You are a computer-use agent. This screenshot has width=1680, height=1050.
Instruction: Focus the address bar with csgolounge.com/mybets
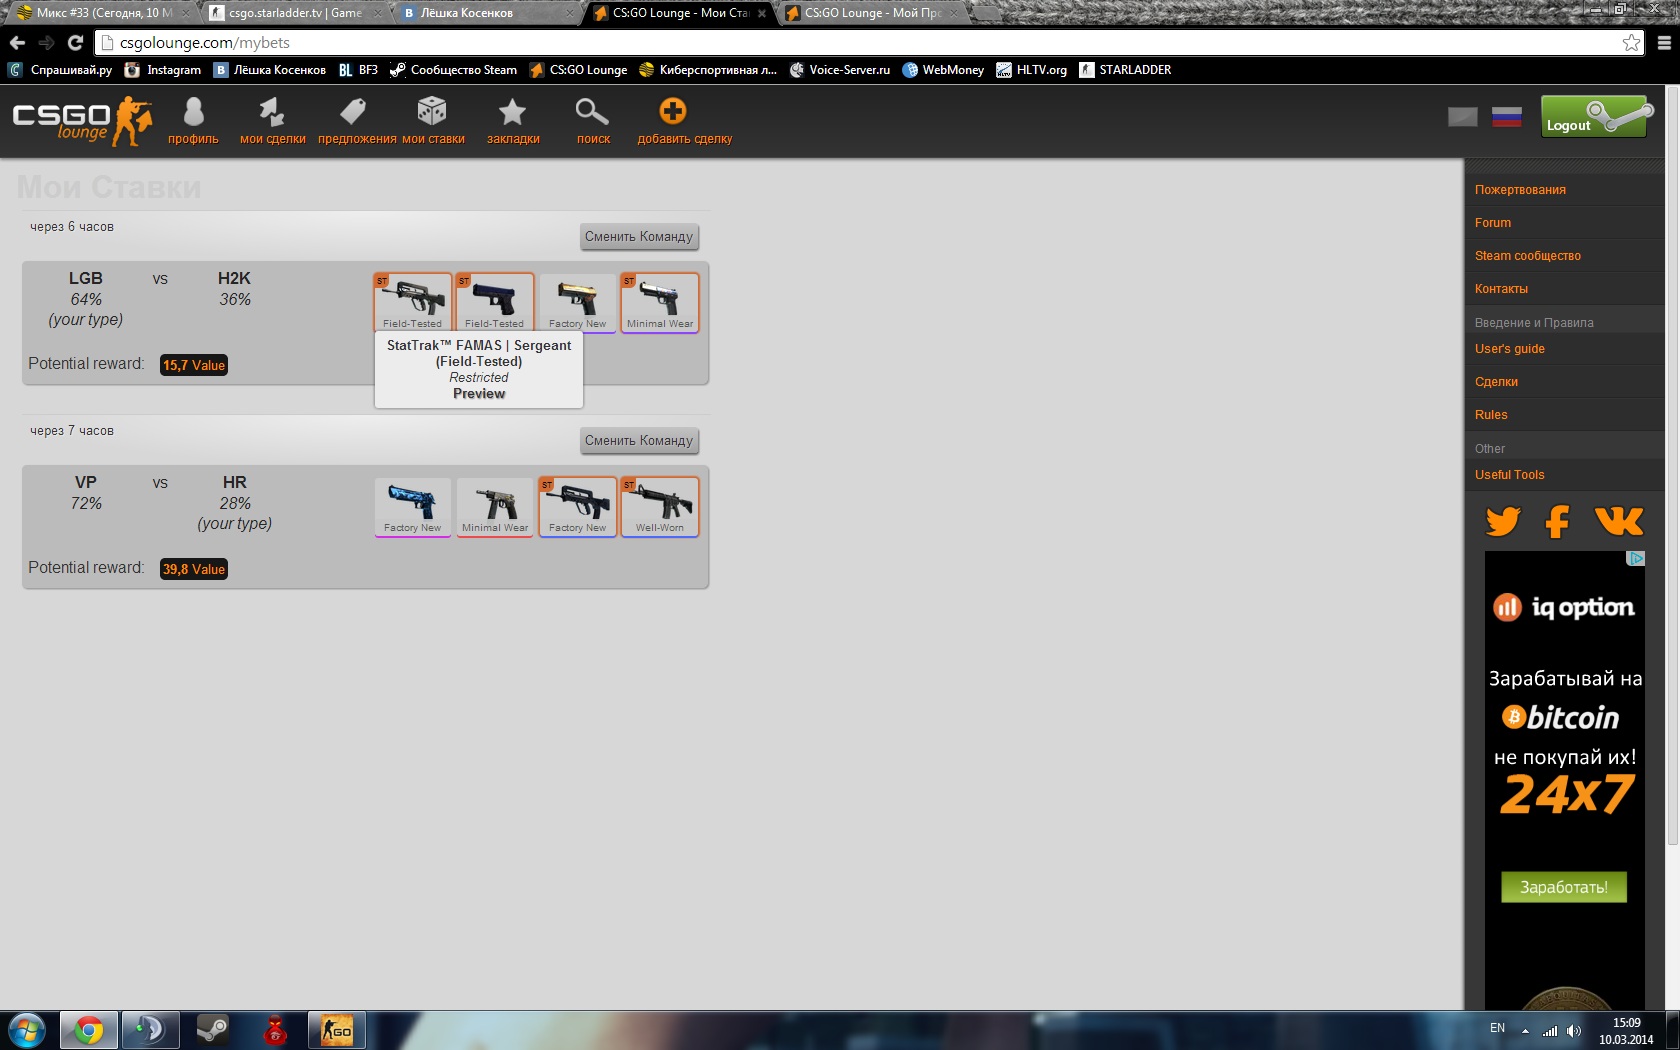[x=868, y=42]
